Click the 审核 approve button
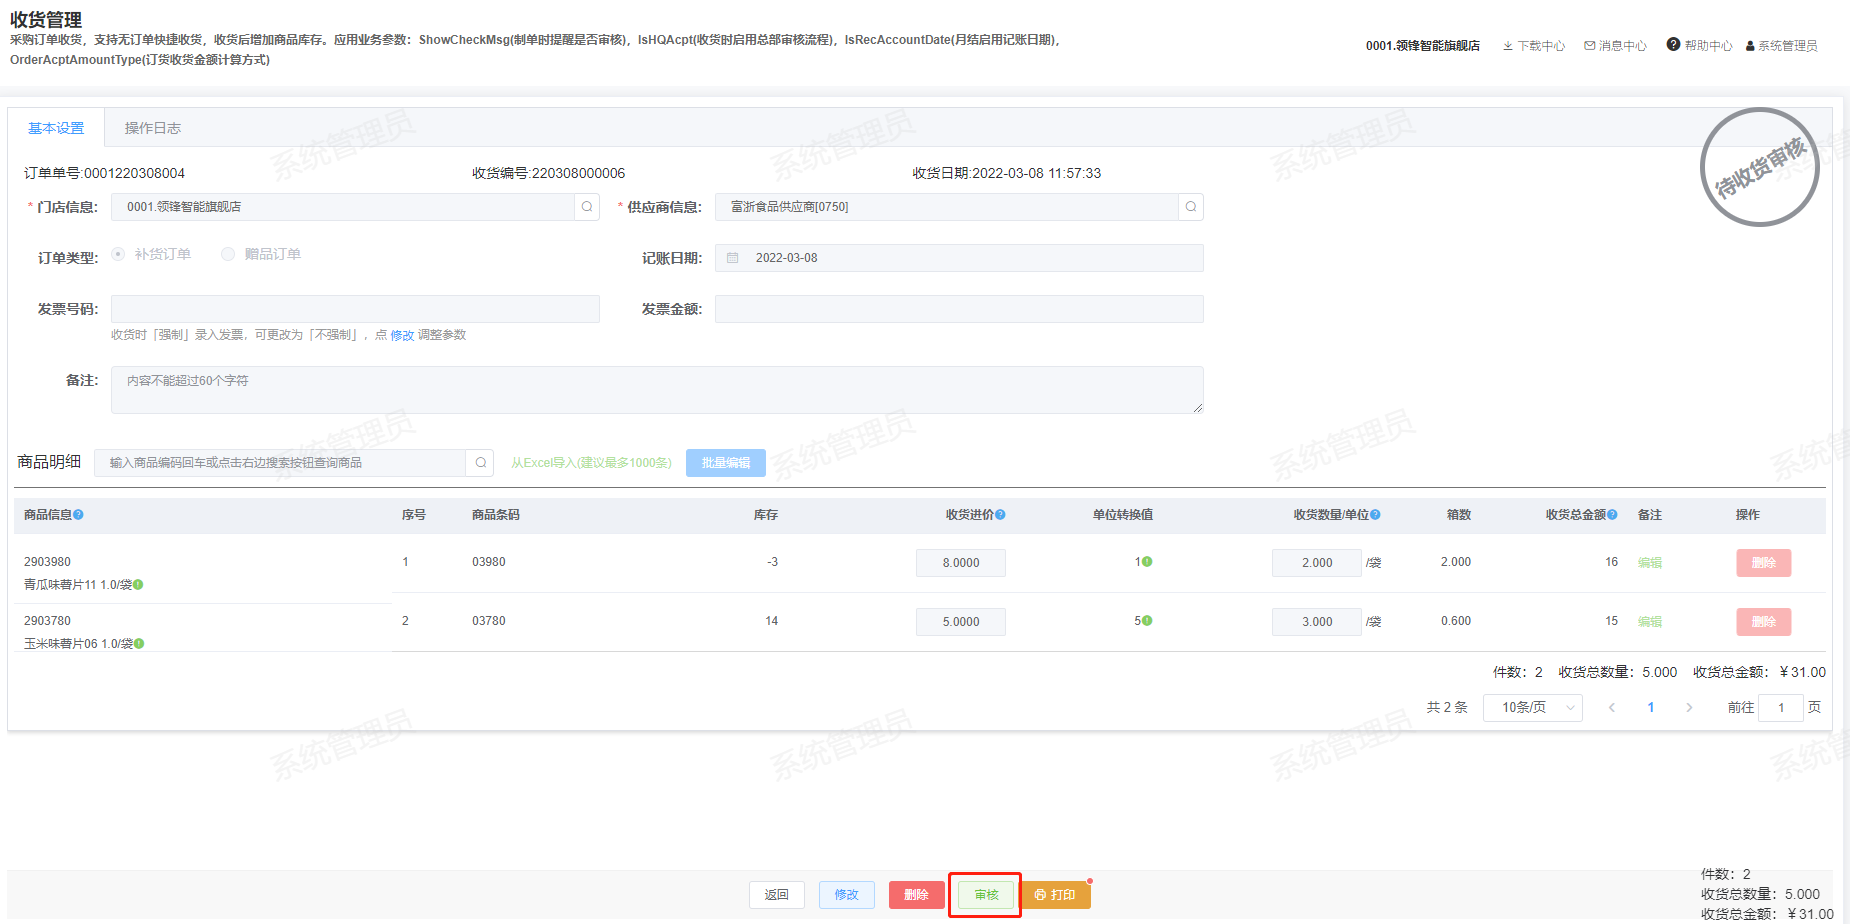 985,895
